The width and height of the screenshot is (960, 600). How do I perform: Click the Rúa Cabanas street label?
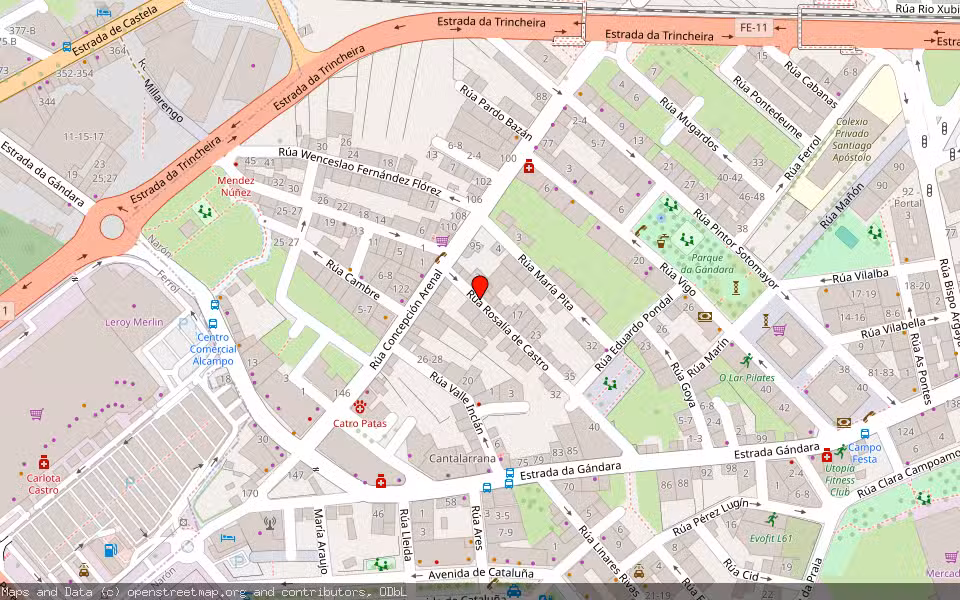(x=811, y=84)
